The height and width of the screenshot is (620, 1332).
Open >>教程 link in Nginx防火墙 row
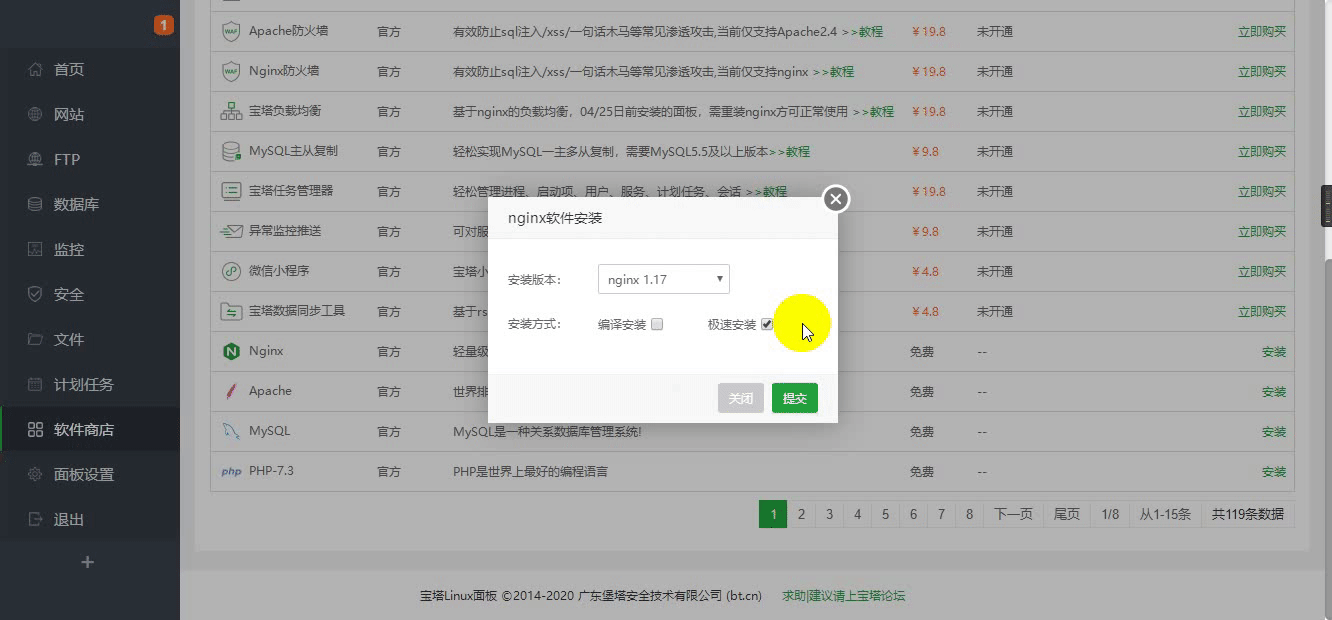point(833,71)
